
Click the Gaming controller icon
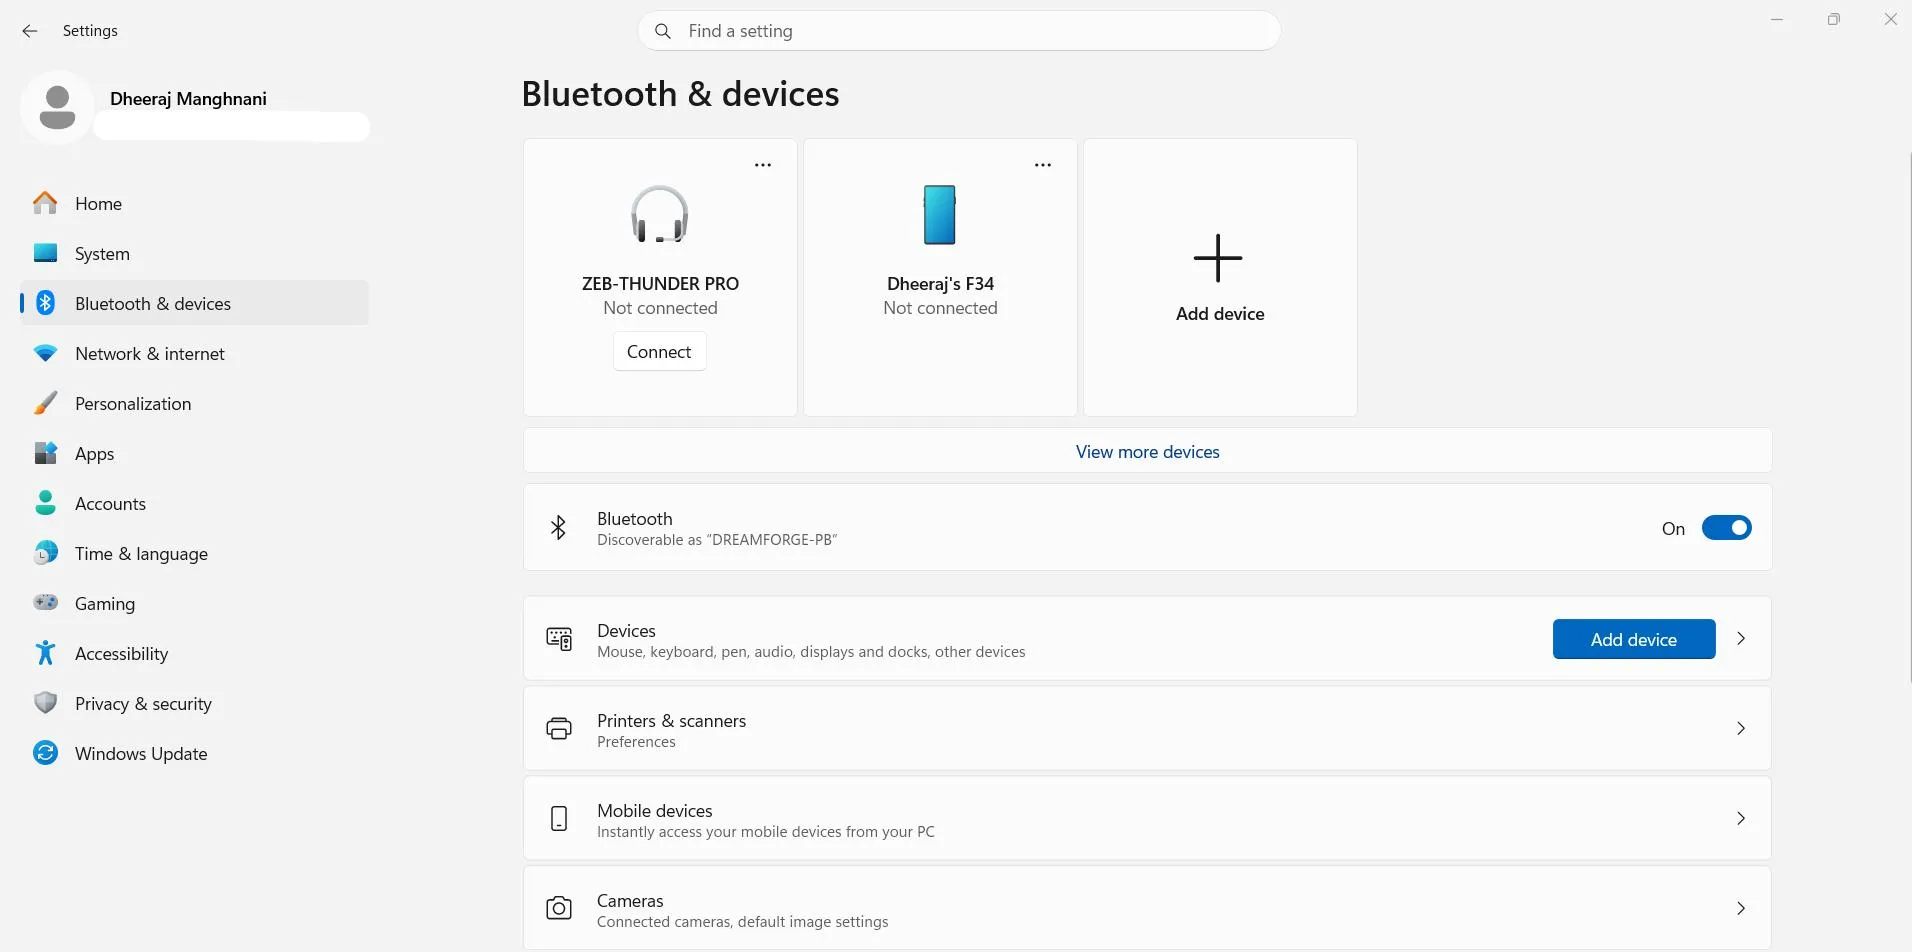point(45,603)
